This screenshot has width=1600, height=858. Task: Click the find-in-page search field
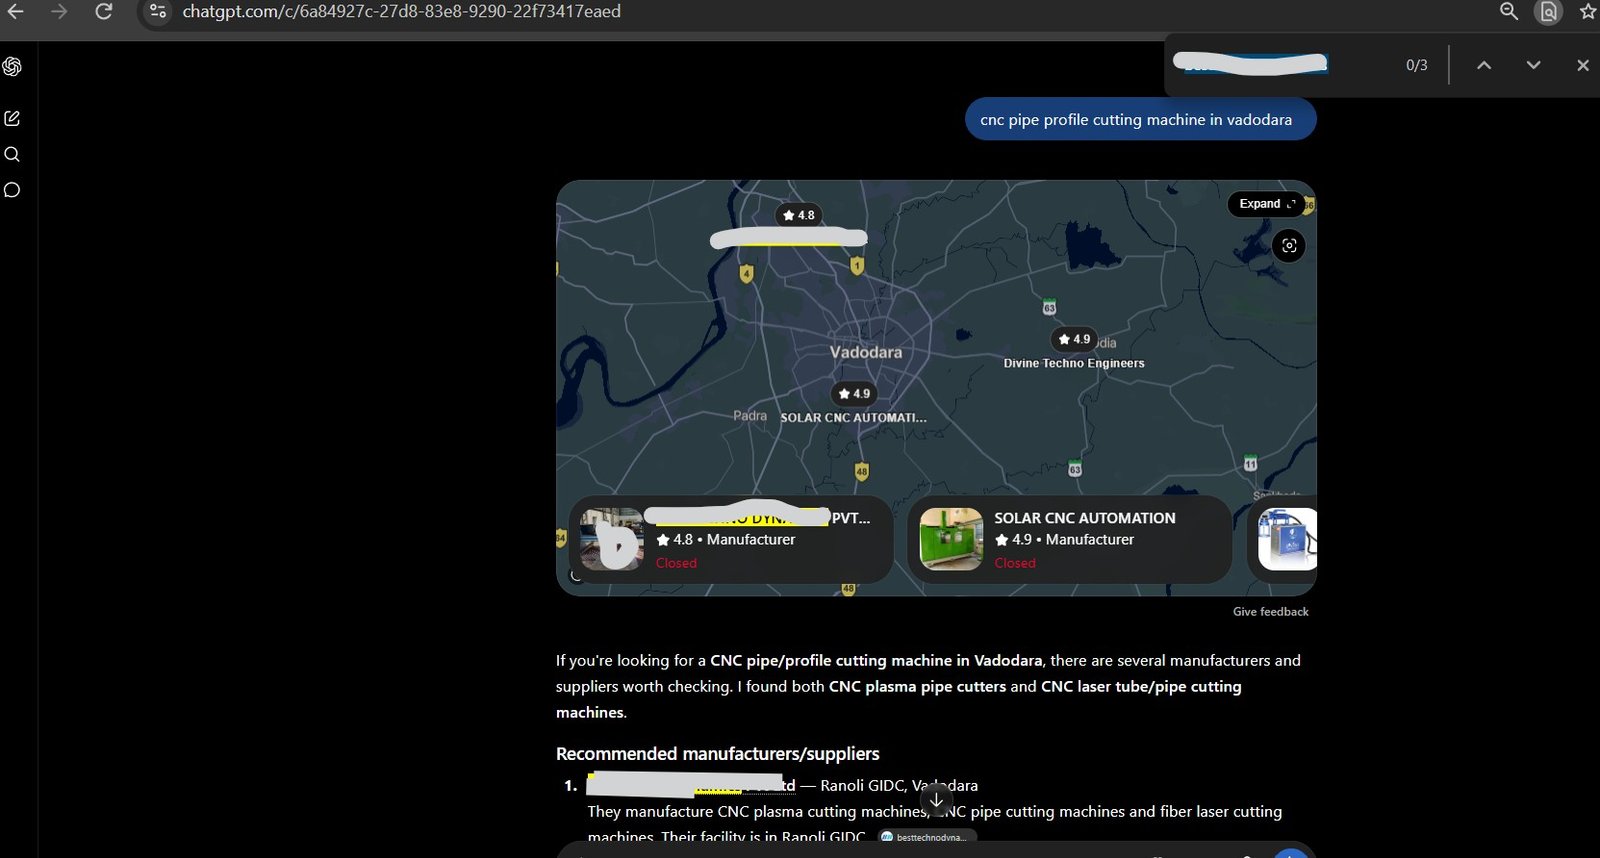1280,65
